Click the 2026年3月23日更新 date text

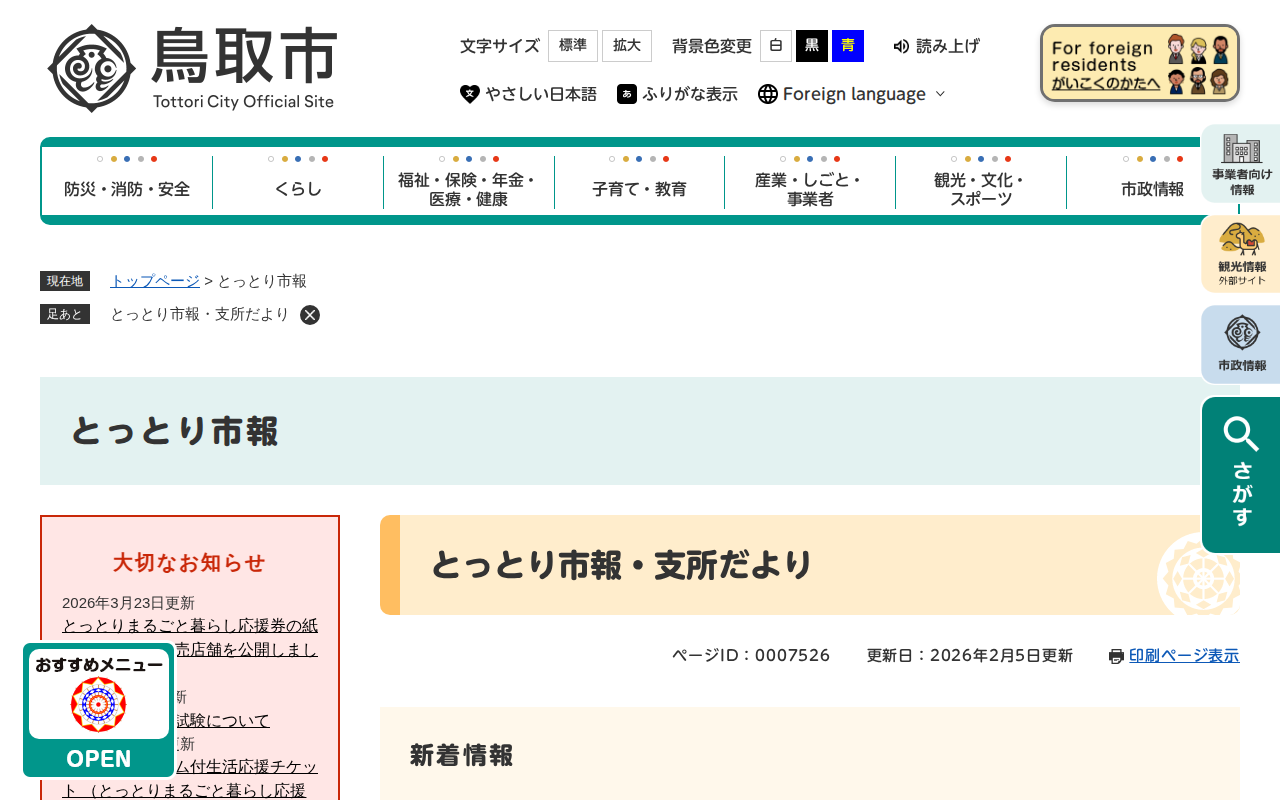tap(128, 603)
